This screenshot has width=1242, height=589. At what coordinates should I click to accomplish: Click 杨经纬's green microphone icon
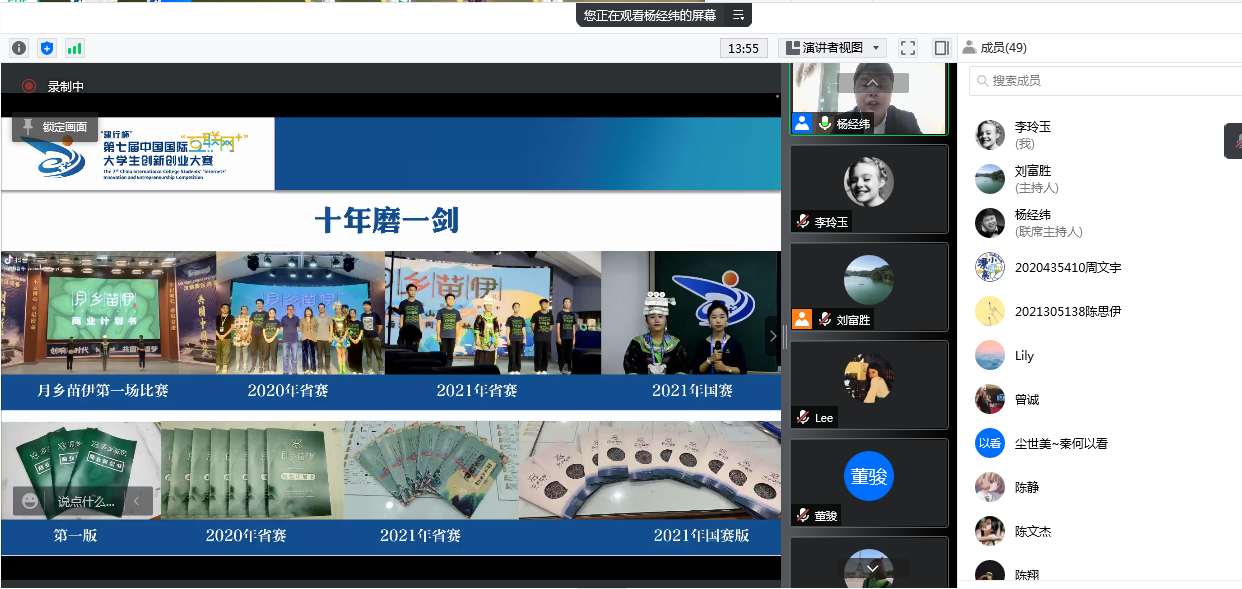point(825,124)
